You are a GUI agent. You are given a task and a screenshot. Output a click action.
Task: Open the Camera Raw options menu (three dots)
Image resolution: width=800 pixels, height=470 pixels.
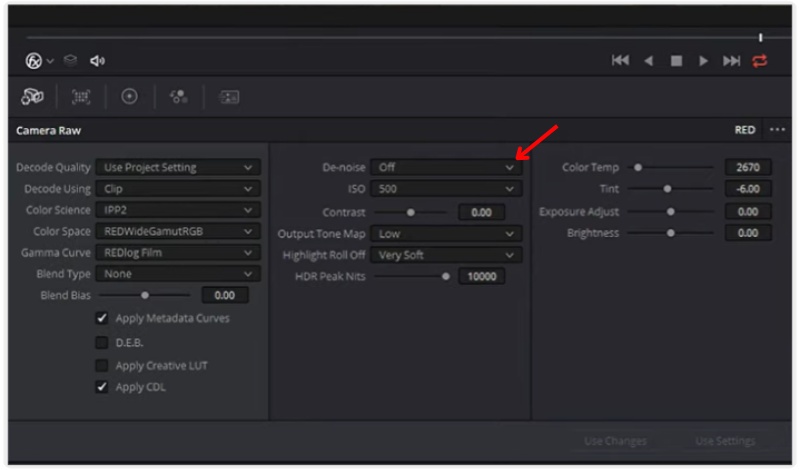(x=777, y=130)
